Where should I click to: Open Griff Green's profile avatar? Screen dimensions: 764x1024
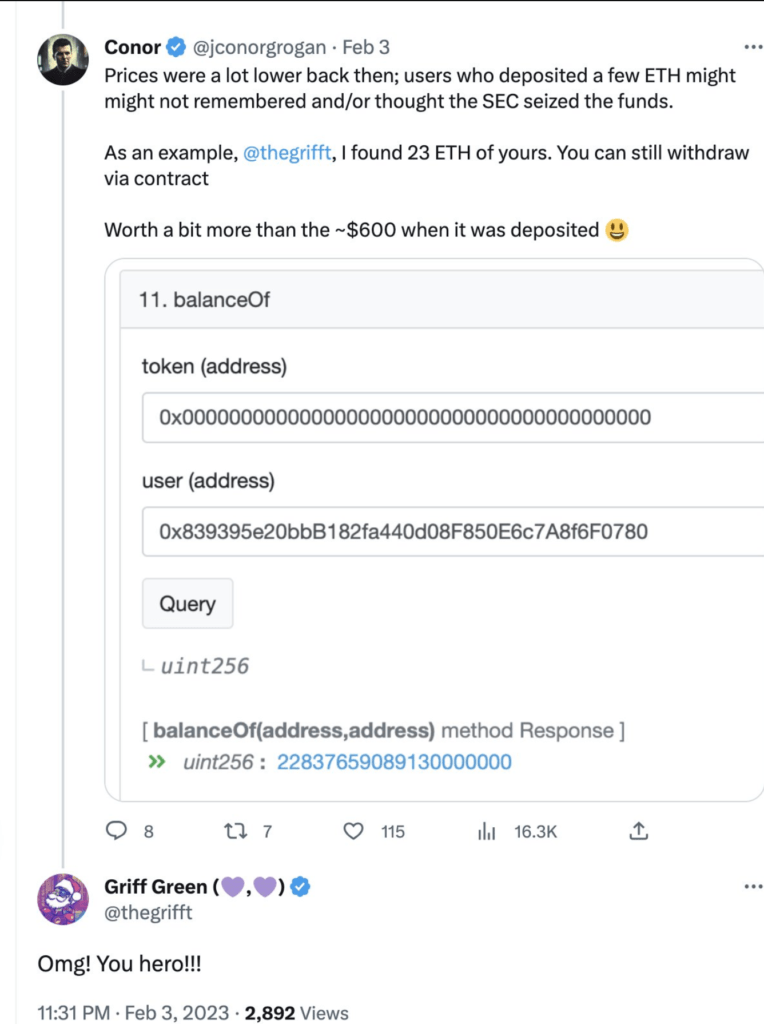63,898
